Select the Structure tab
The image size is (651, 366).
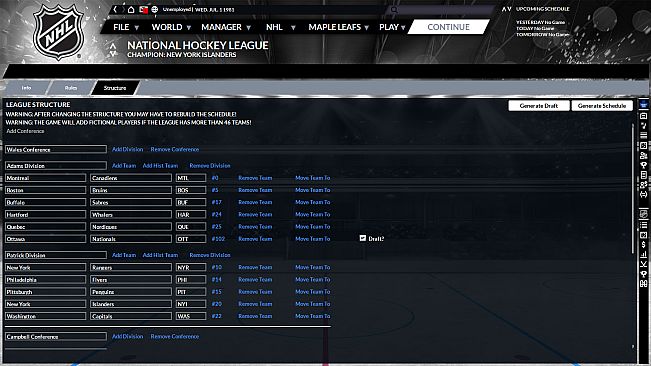(x=115, y=88)
